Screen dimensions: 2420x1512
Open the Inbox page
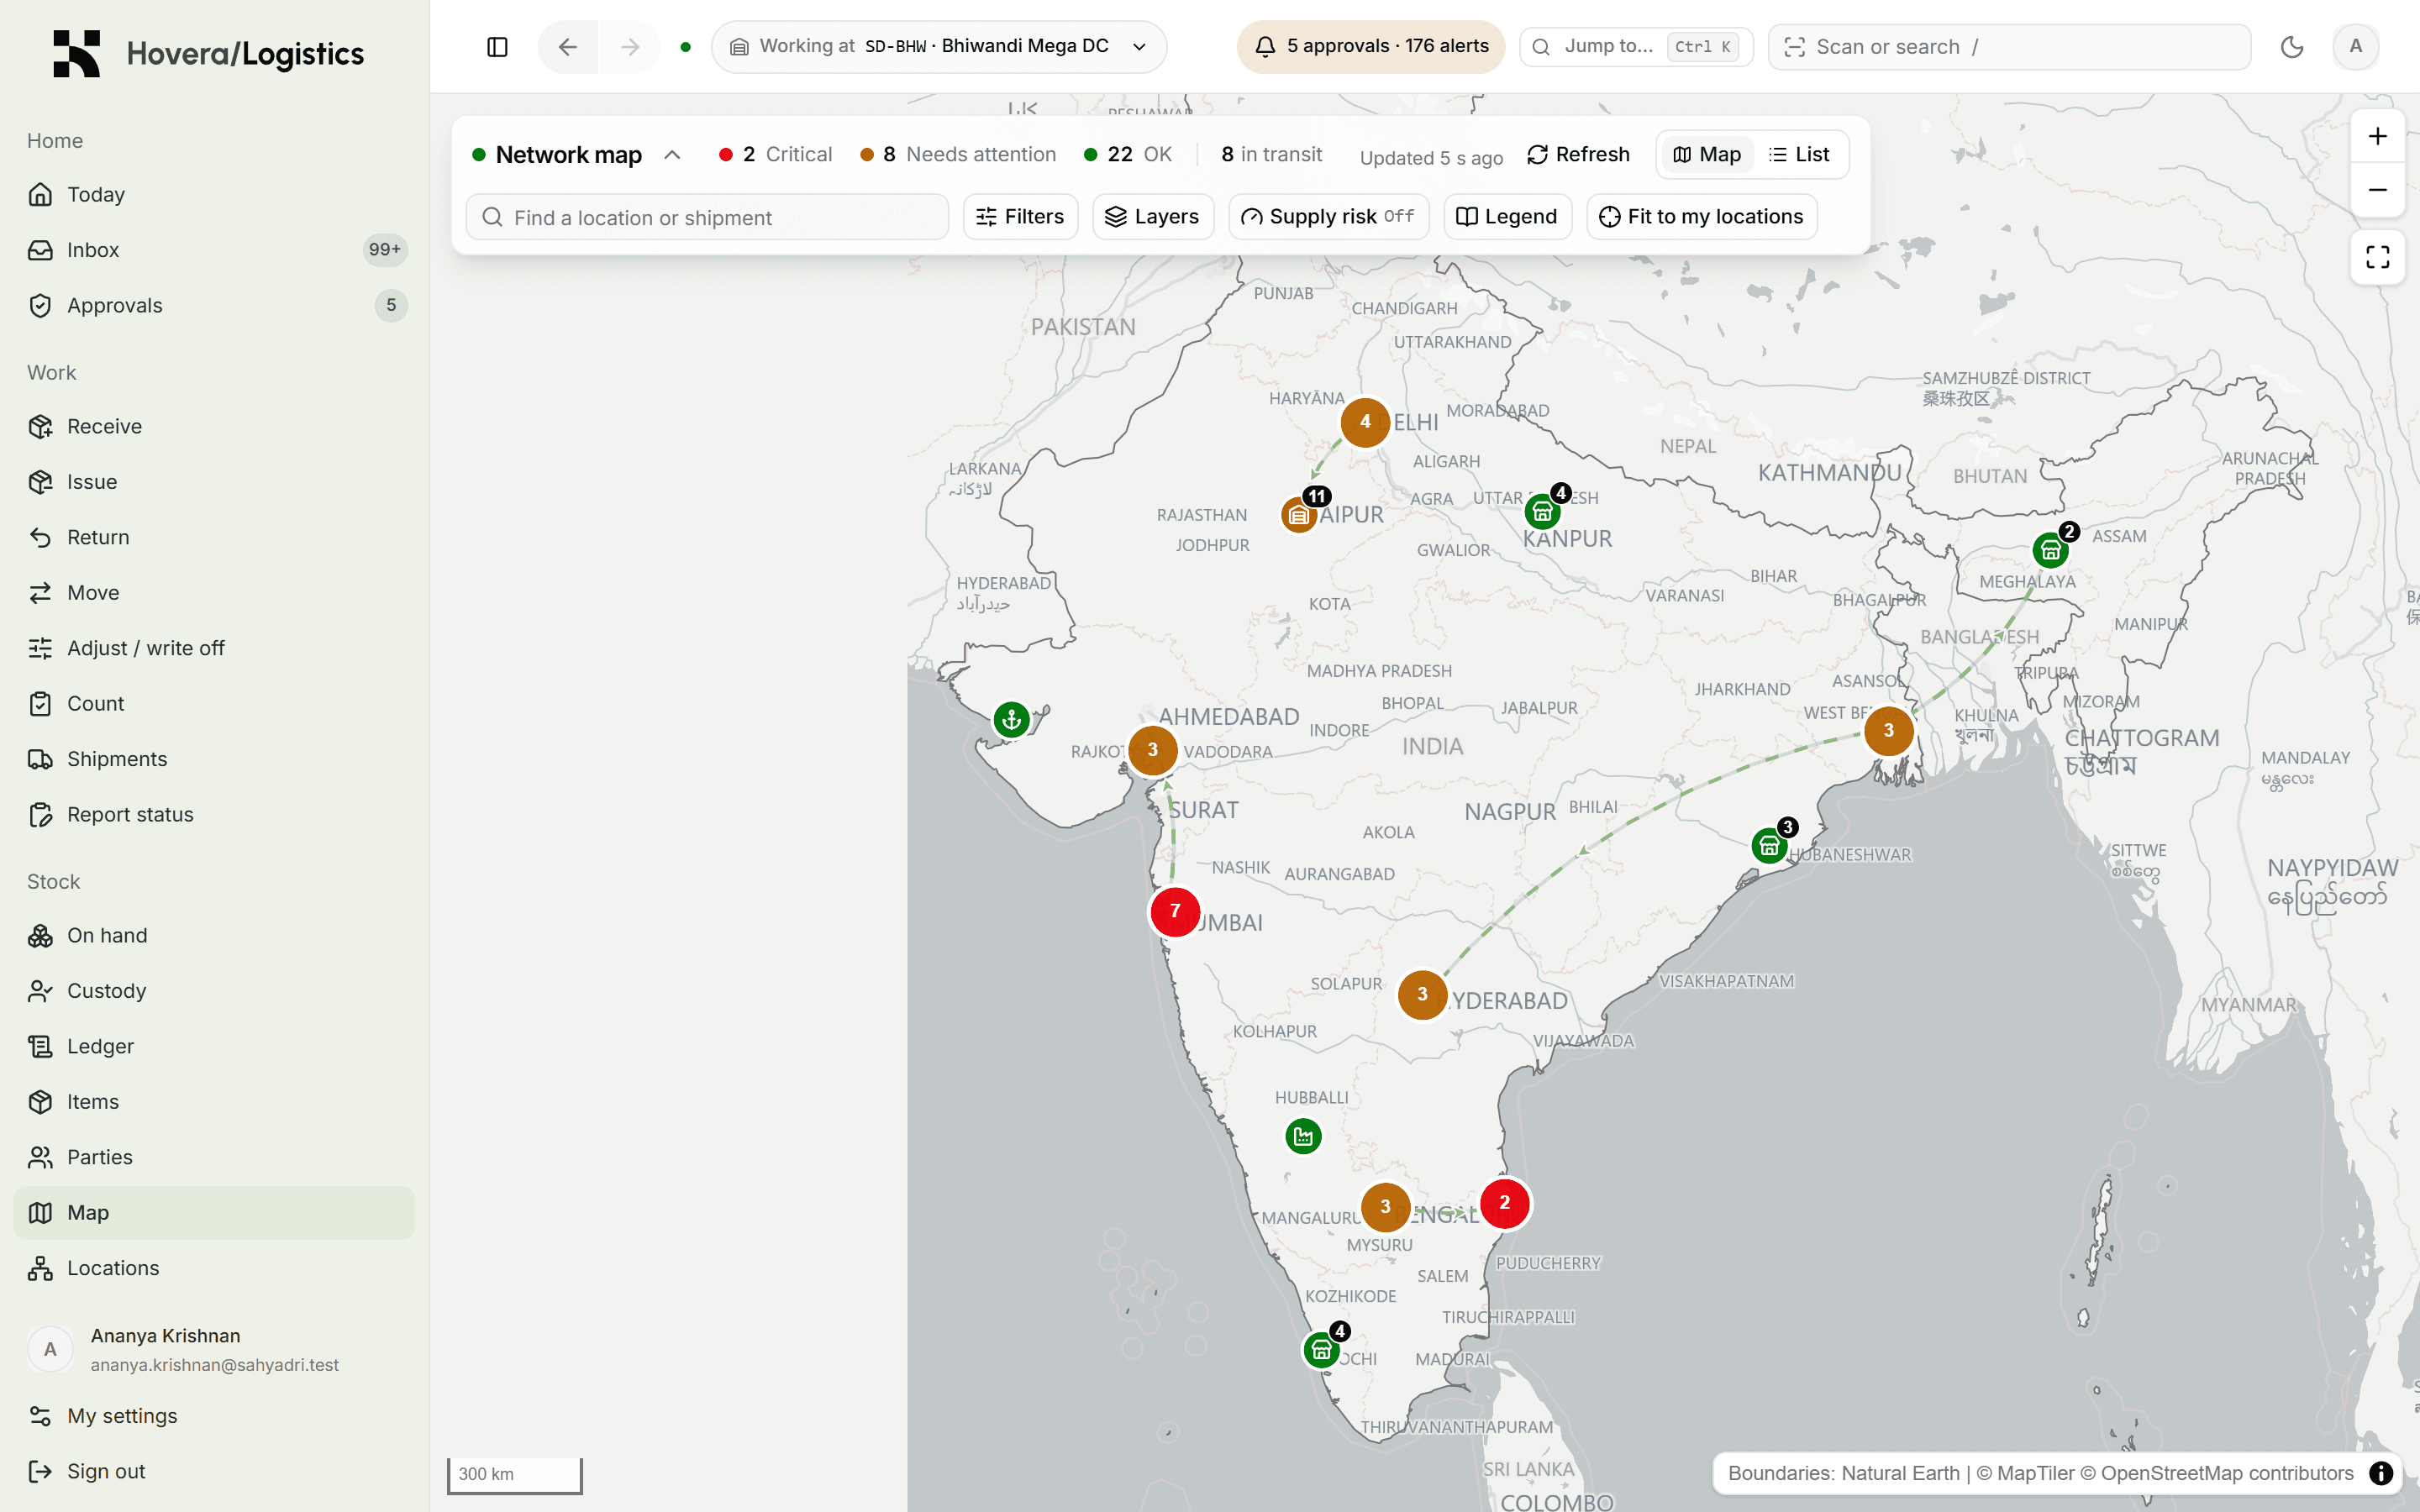[x=214, y=250]
